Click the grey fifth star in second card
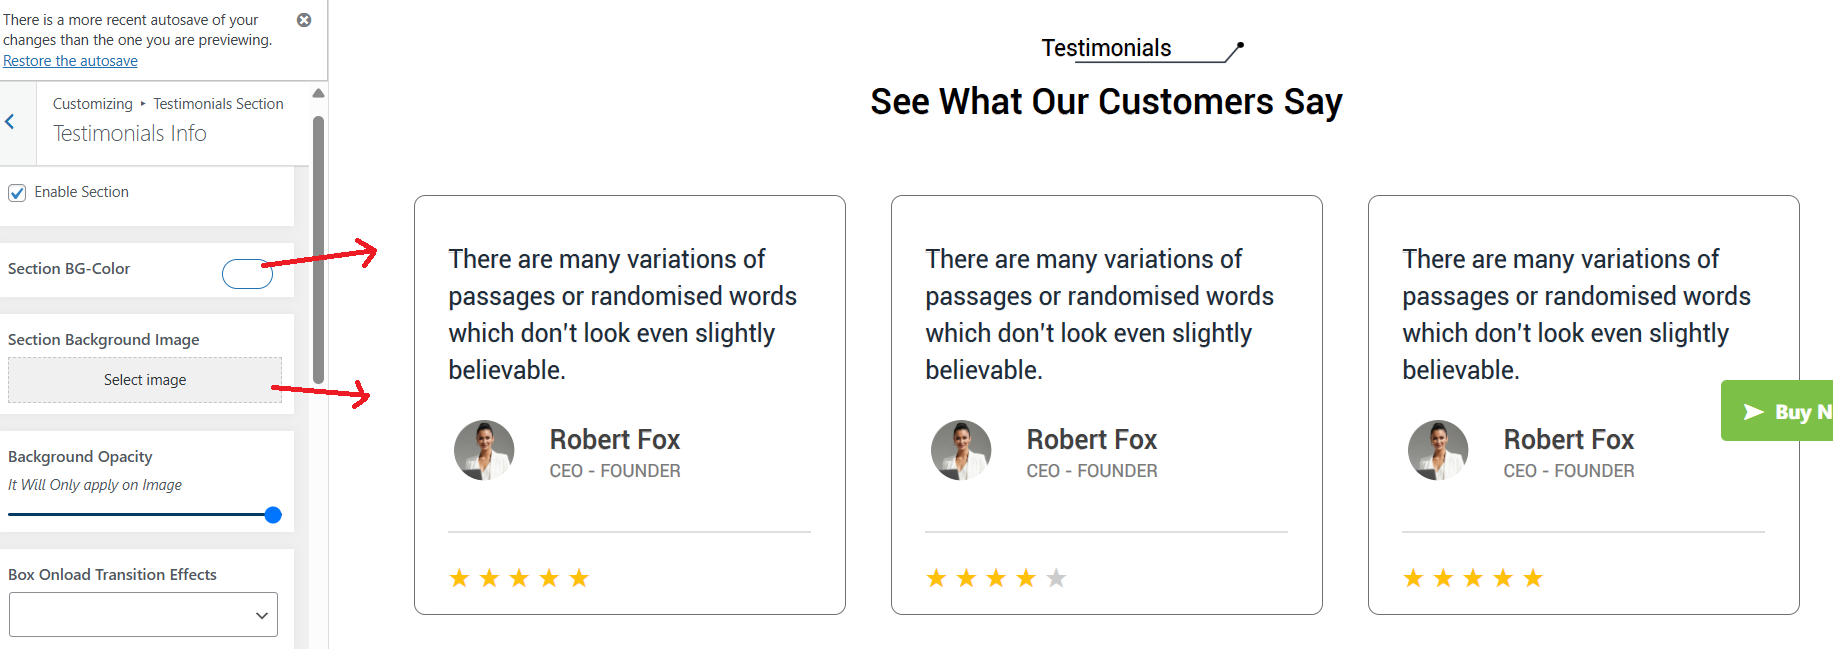This screenshot has height=649, width=1833. pos(1056,578)
